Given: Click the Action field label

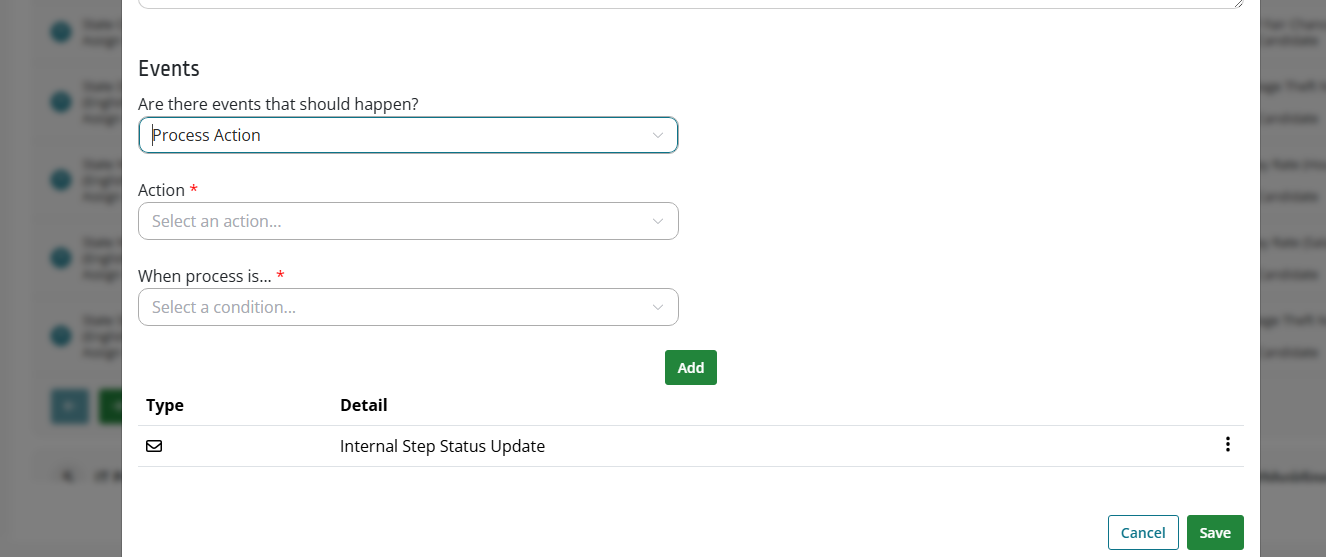Looking at the screenshot, I should click(x=161, y=190).
